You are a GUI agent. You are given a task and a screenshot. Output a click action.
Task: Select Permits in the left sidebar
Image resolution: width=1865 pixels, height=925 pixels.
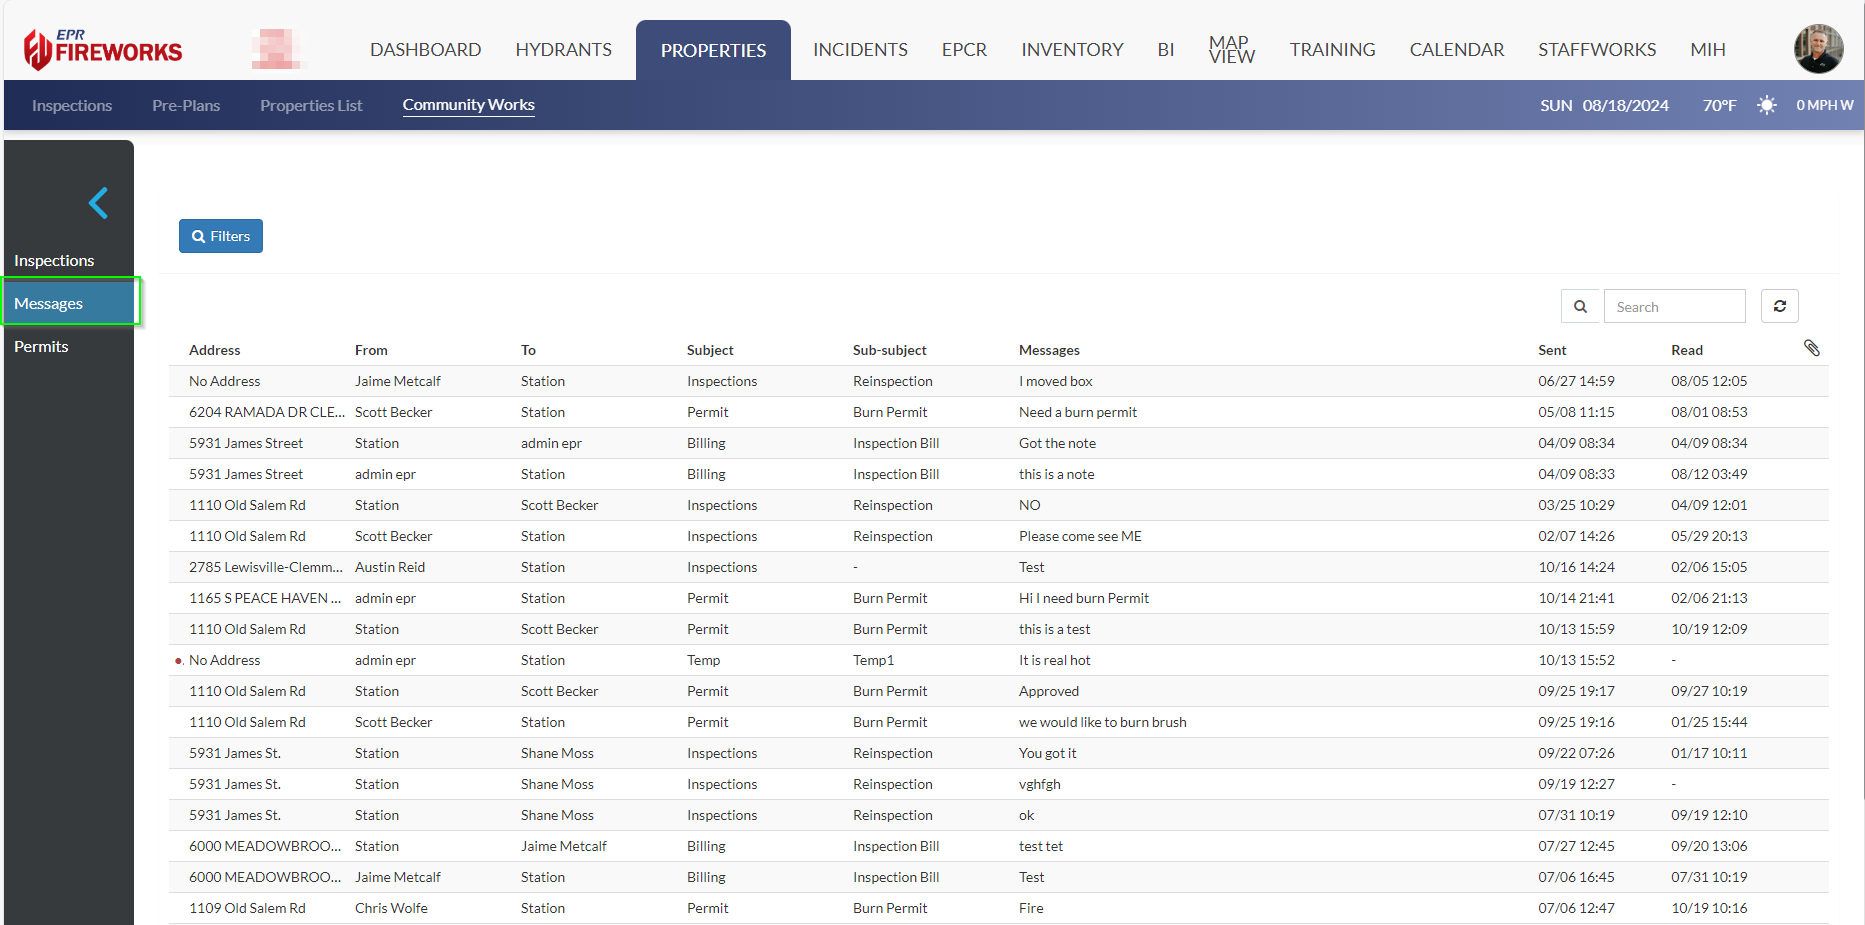point(41,346)
